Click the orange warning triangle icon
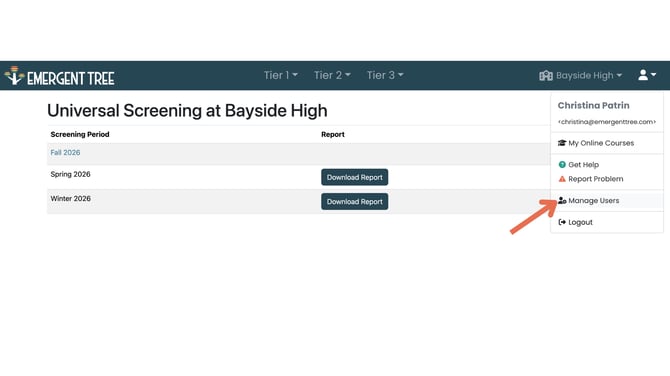670x376 pixels. [x=562, y=179]
